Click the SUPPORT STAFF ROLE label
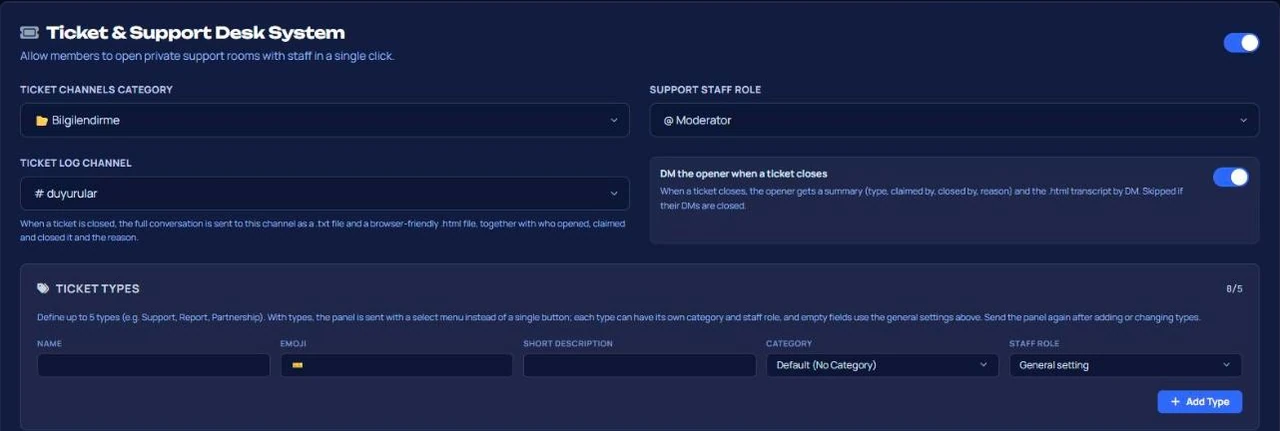This screenshot has height=431, width=1280. click(705, 90)
